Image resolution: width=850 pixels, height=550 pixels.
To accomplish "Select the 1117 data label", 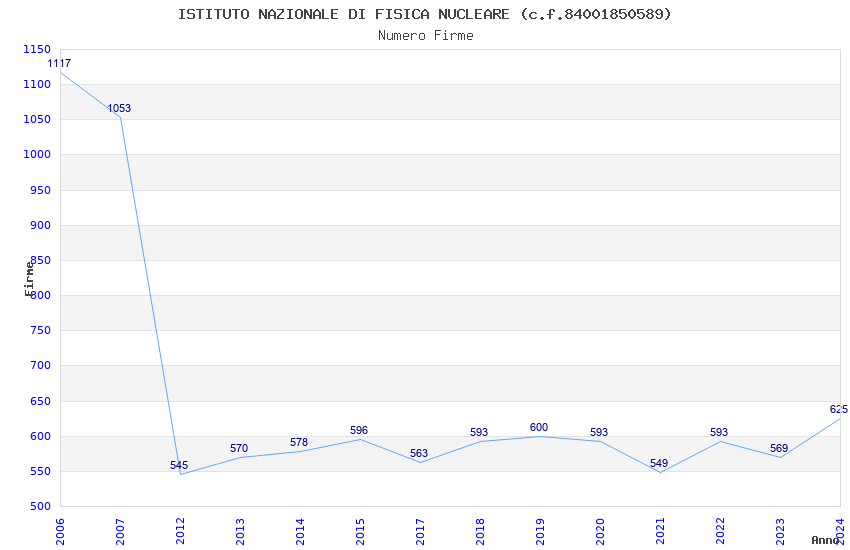I will click(59, 63).
